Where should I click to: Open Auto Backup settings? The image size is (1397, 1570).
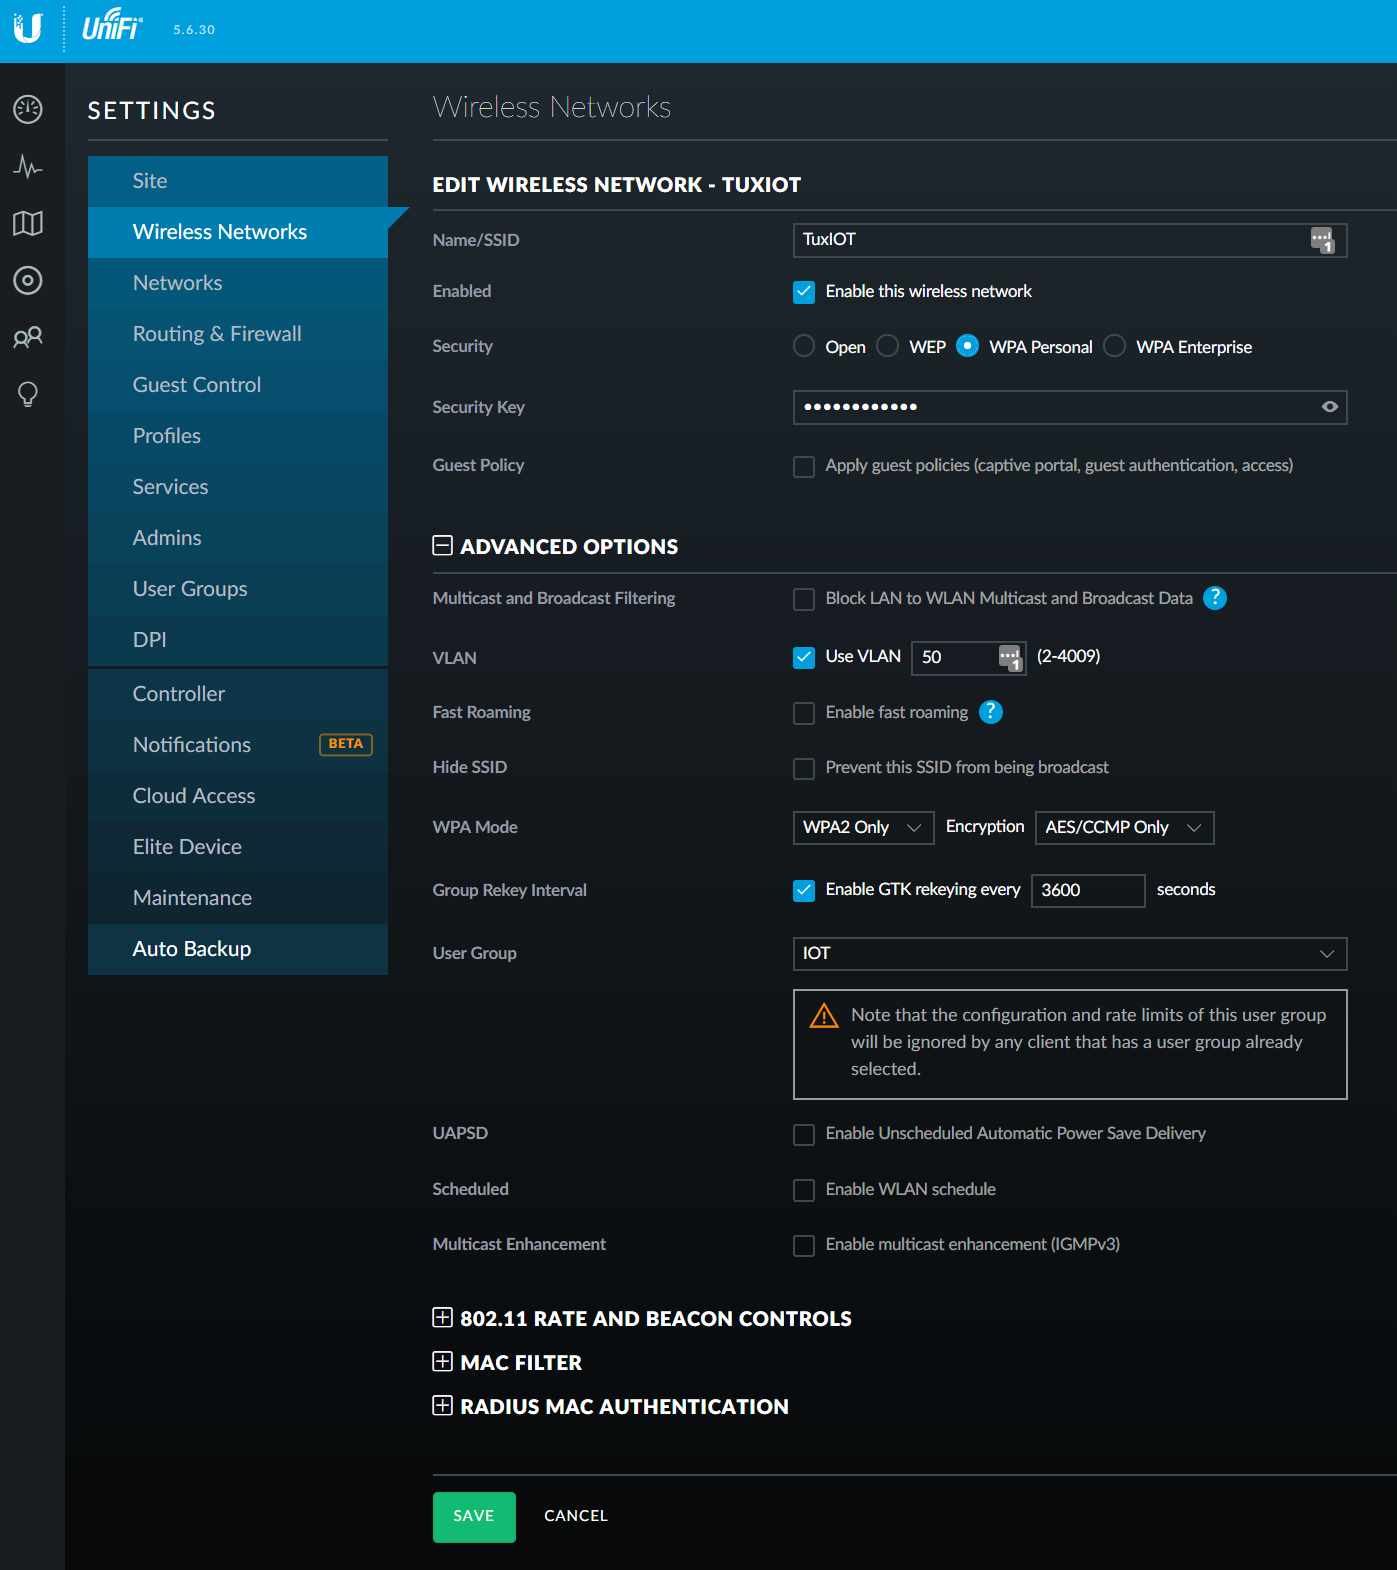238,949
